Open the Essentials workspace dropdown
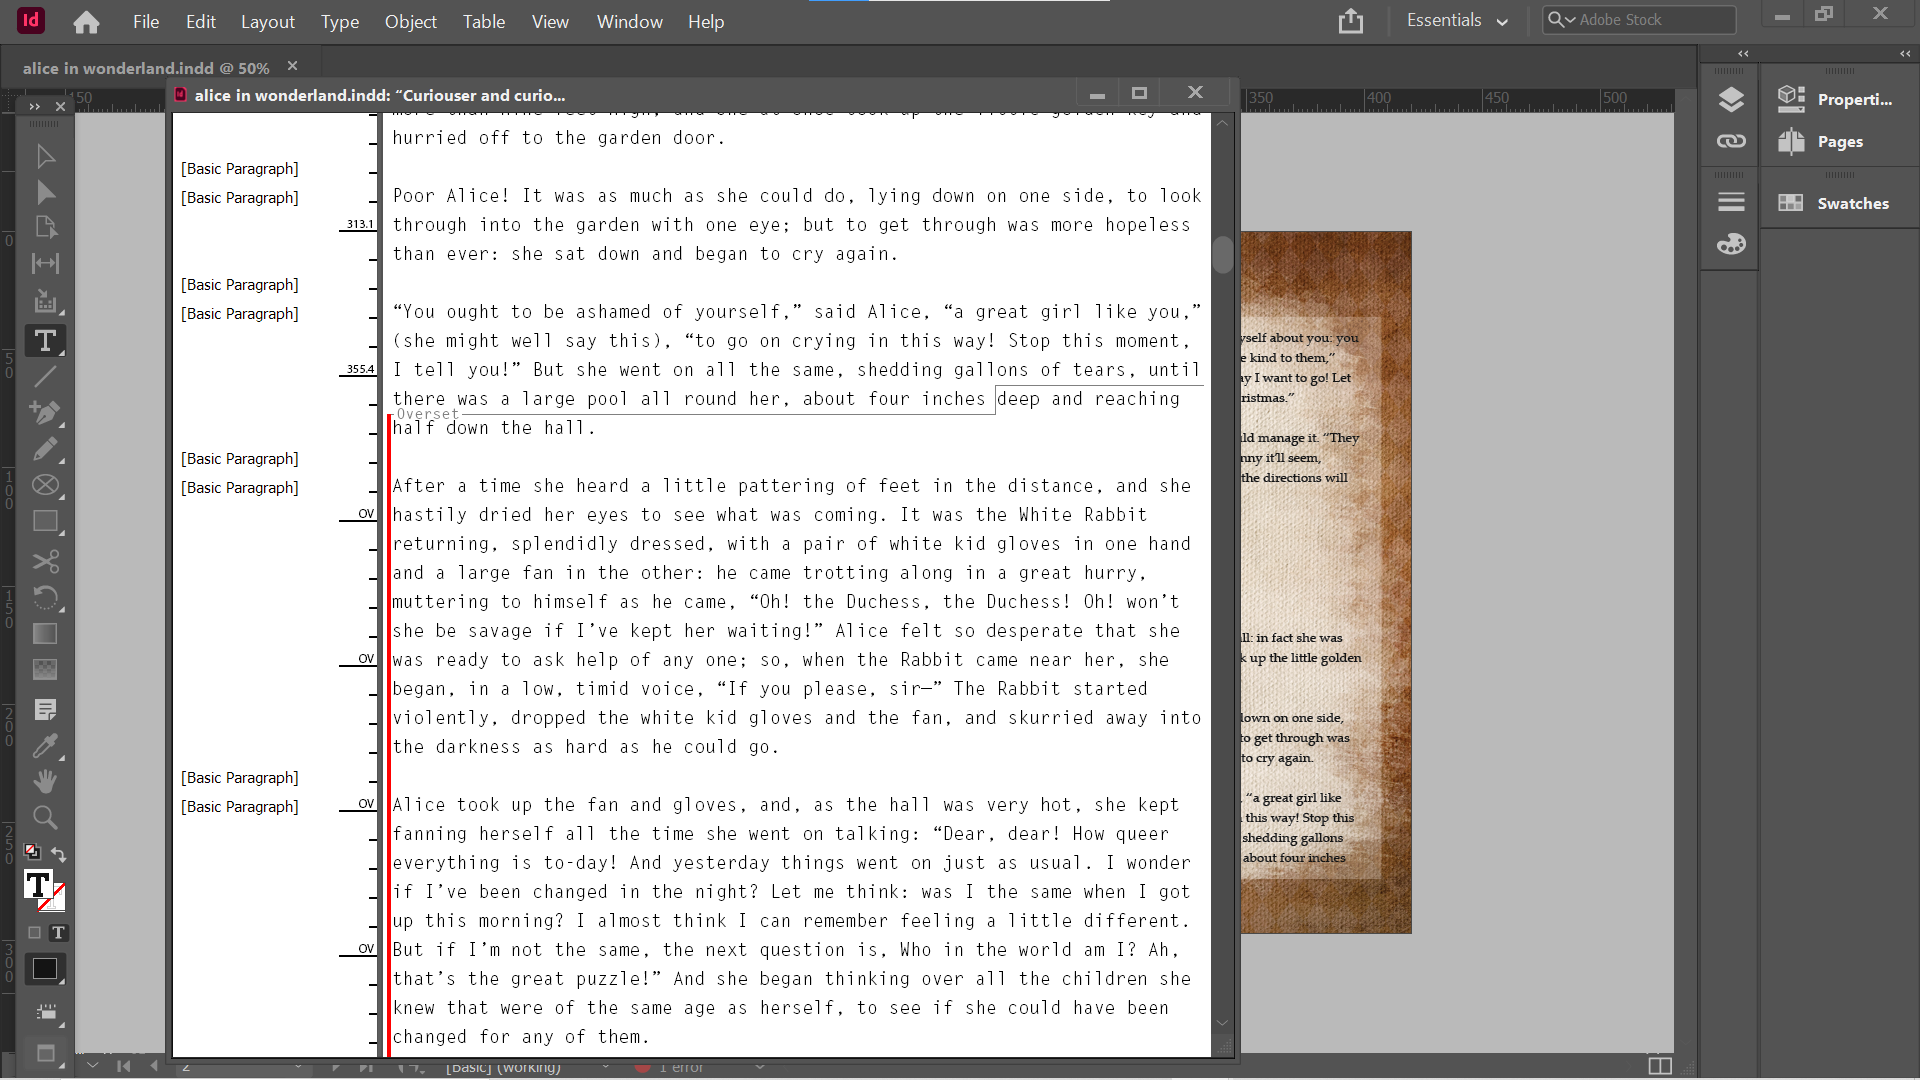The height and width of the screenshot is (1080, 1920). [x=1456, y=21]
